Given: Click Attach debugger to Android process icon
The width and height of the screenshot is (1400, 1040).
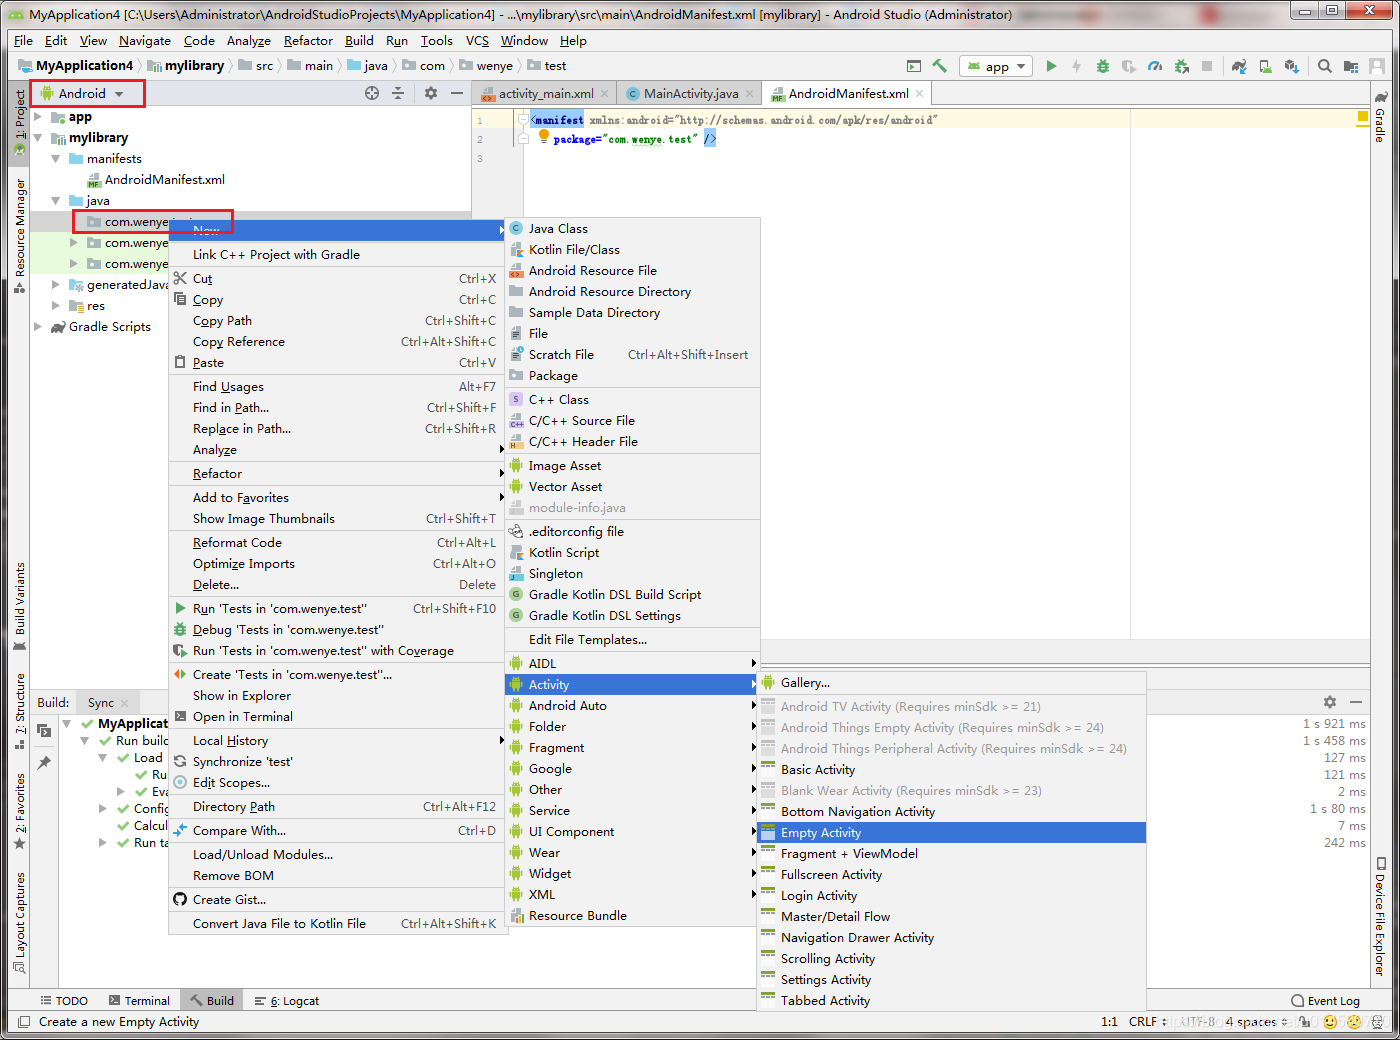Looking at the screenshot, I should [x=1181, y=66].
